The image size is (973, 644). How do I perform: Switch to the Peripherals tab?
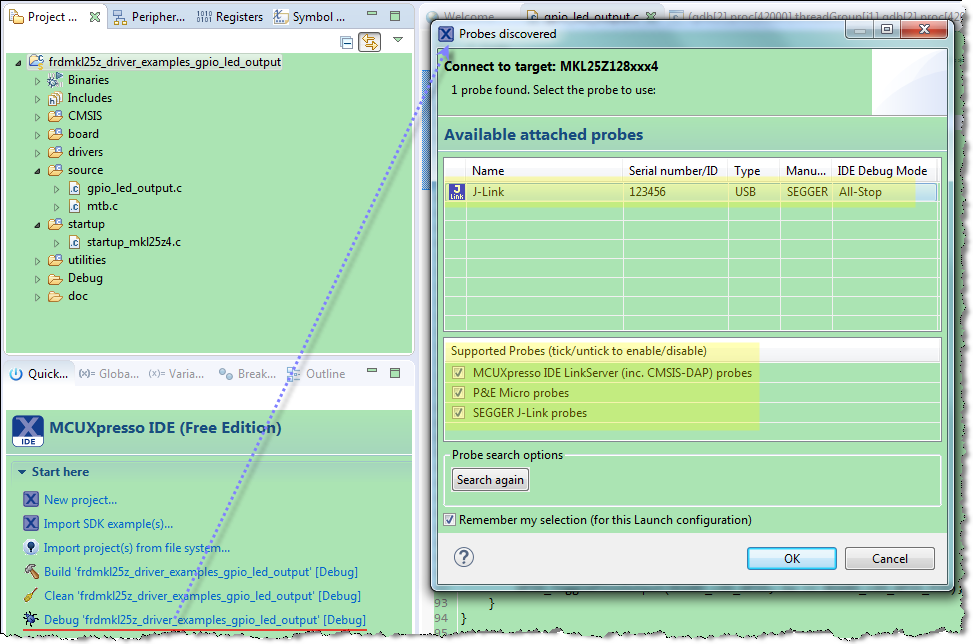(x=149, y=17)
